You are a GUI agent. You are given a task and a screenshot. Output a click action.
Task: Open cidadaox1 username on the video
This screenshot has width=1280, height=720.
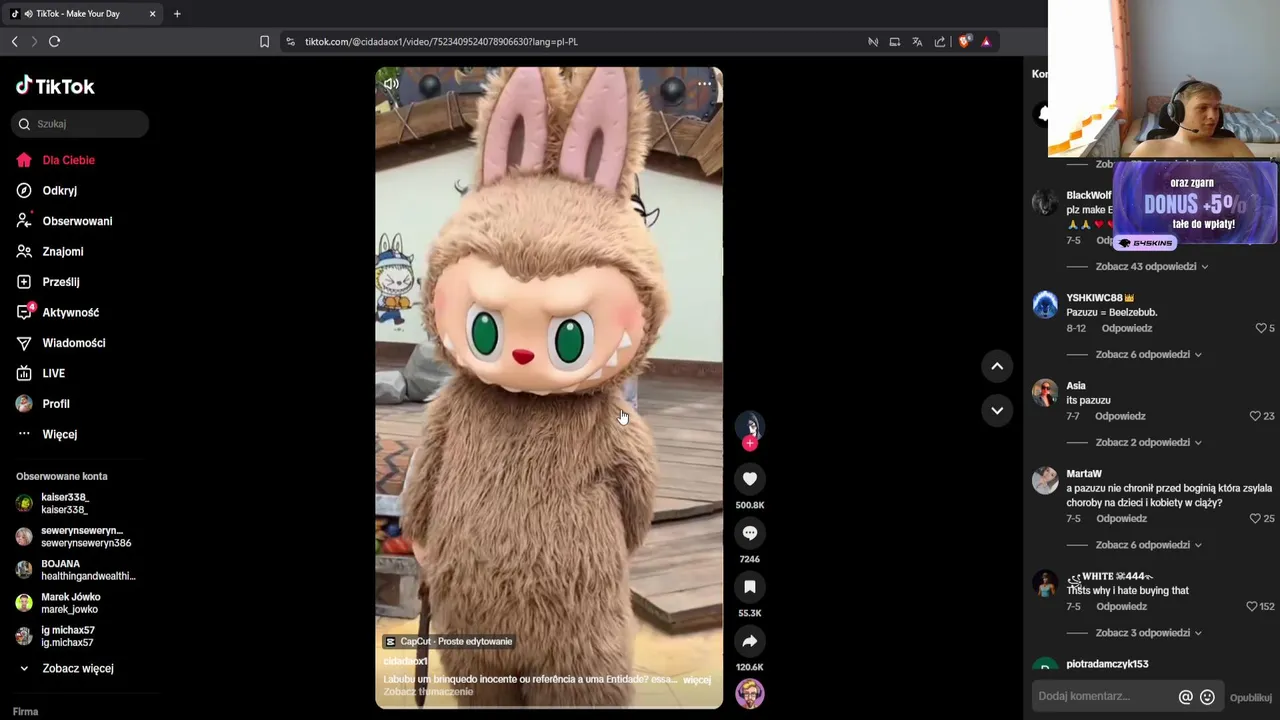(405, 662)
